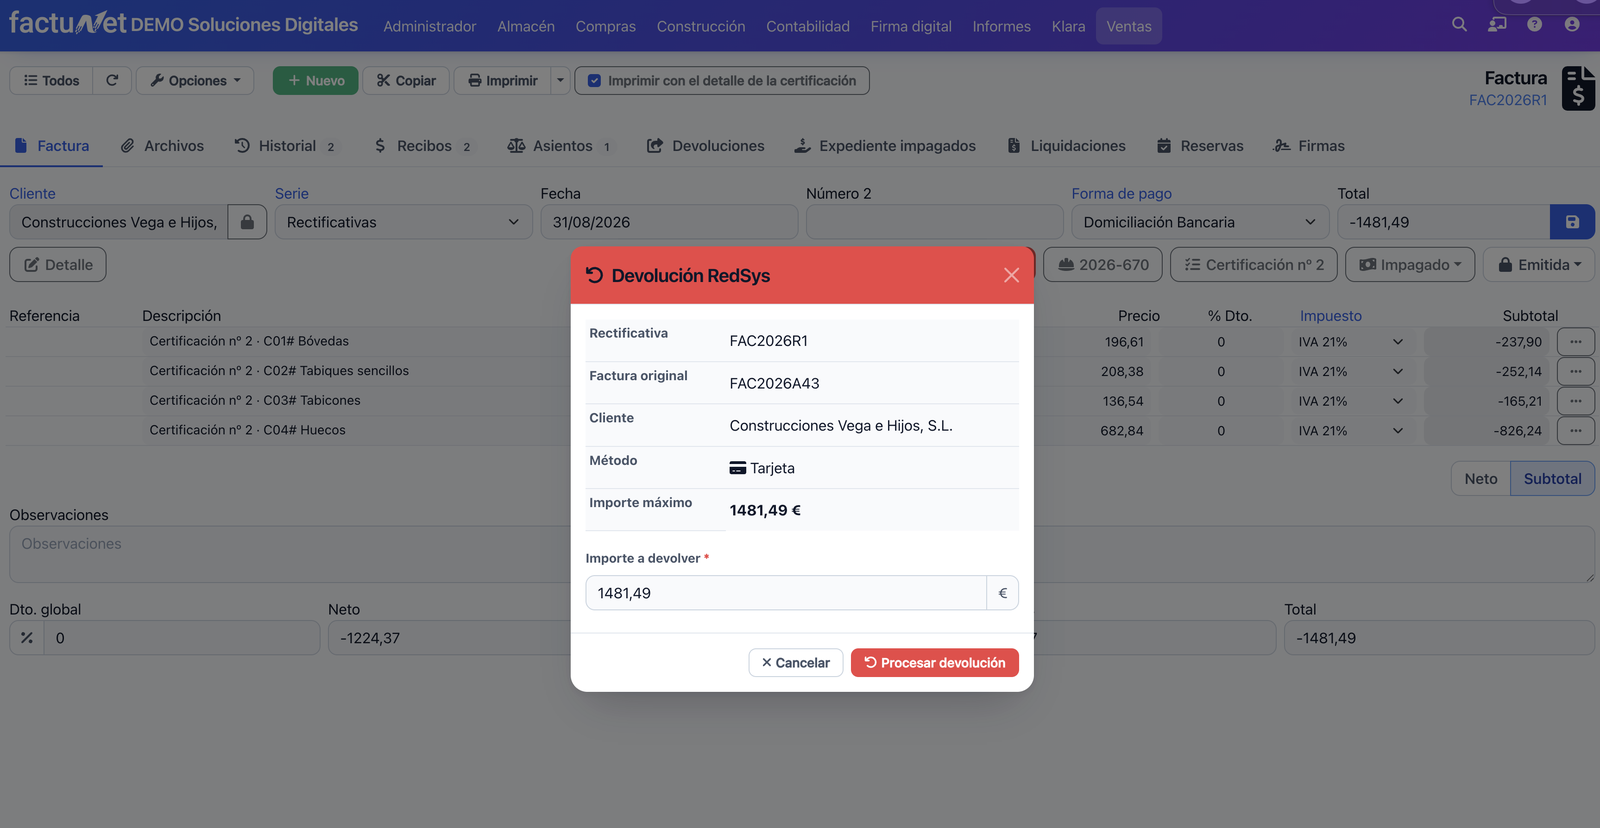Viewport: 1600px width, 828px height.
Task: Open the Impagado status dropdown
Action: [x=1410, y=265]
